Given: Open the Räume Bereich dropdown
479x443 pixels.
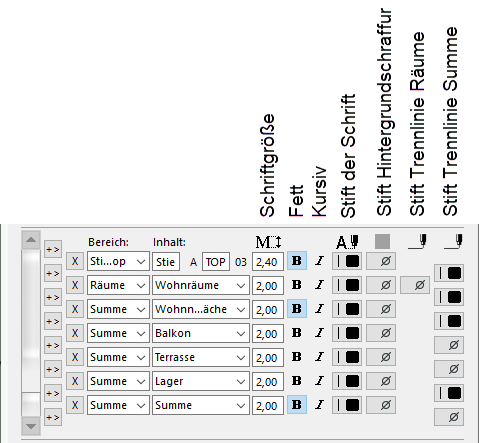Looking at the screenshot, I should click(118, 286).
